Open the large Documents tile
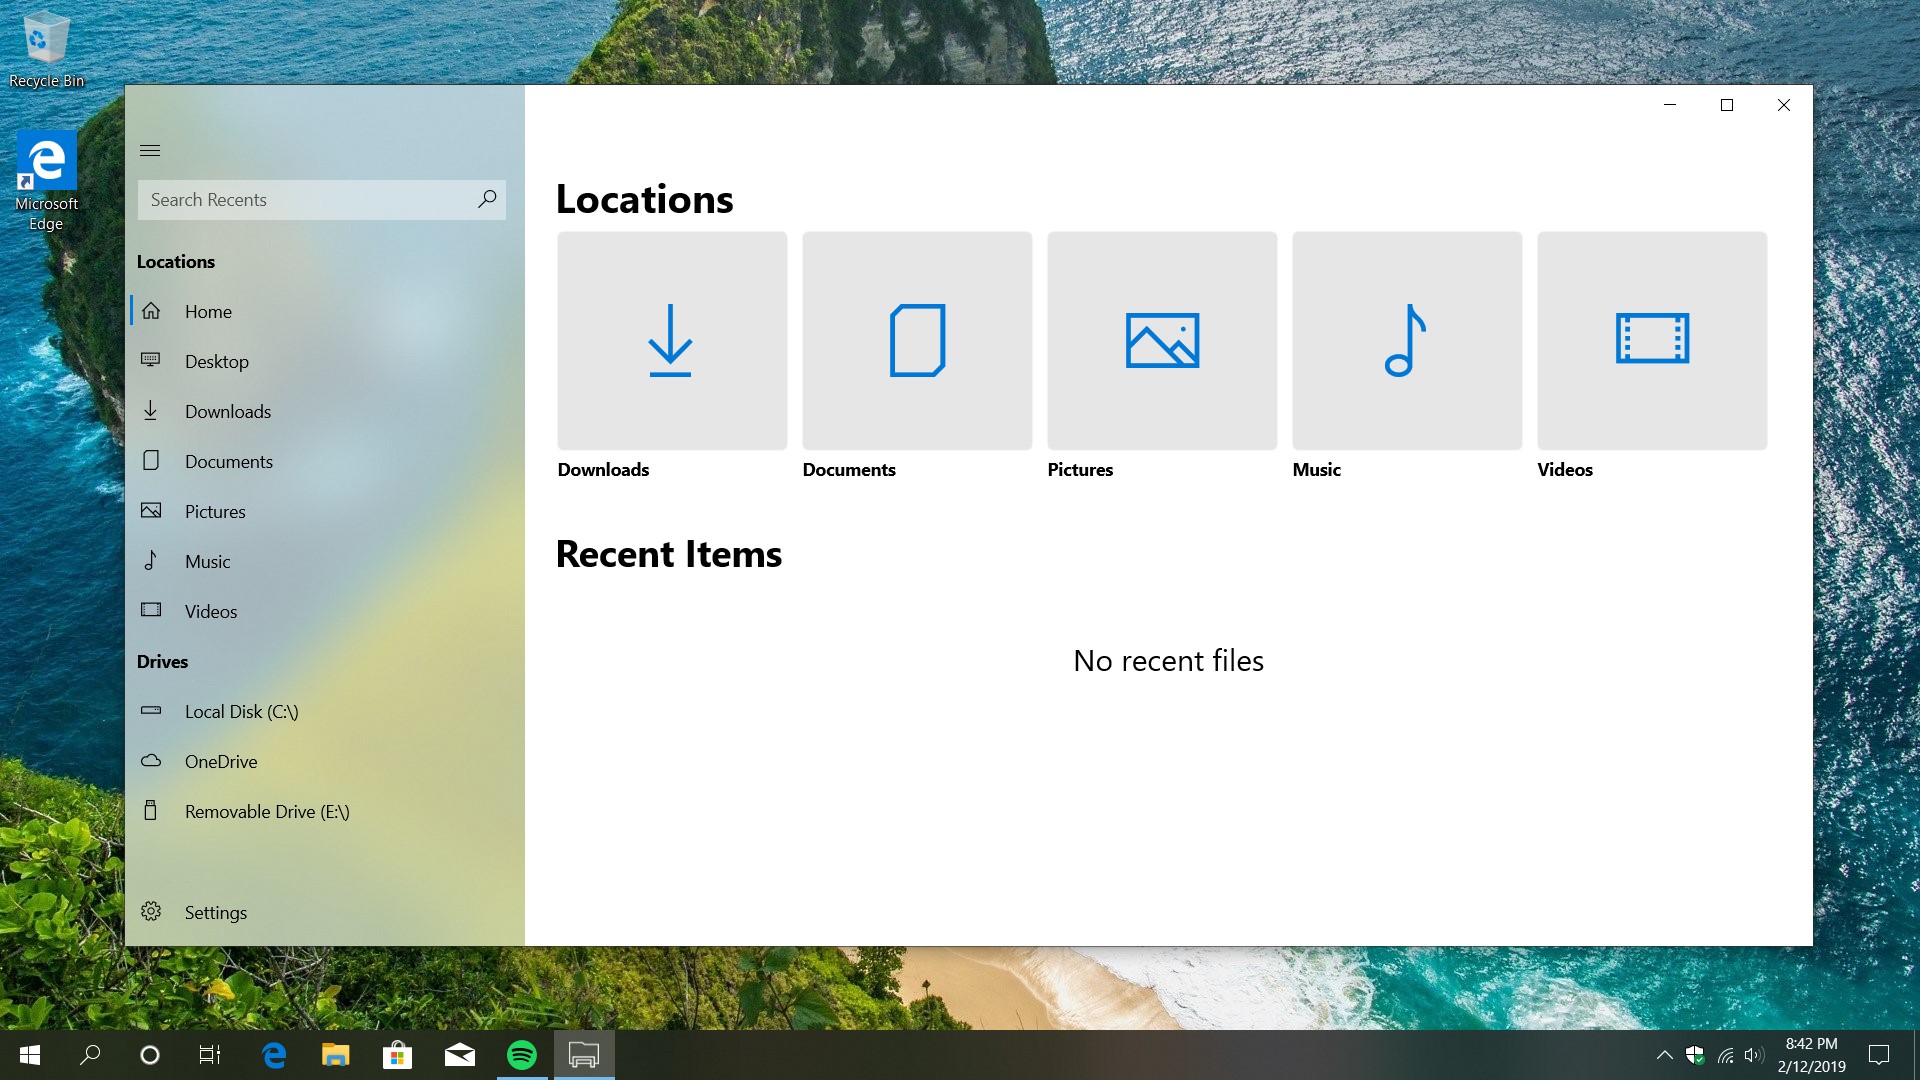Image resolution: width=1920 pixels, height=1080 pixels. click(917, 341)
